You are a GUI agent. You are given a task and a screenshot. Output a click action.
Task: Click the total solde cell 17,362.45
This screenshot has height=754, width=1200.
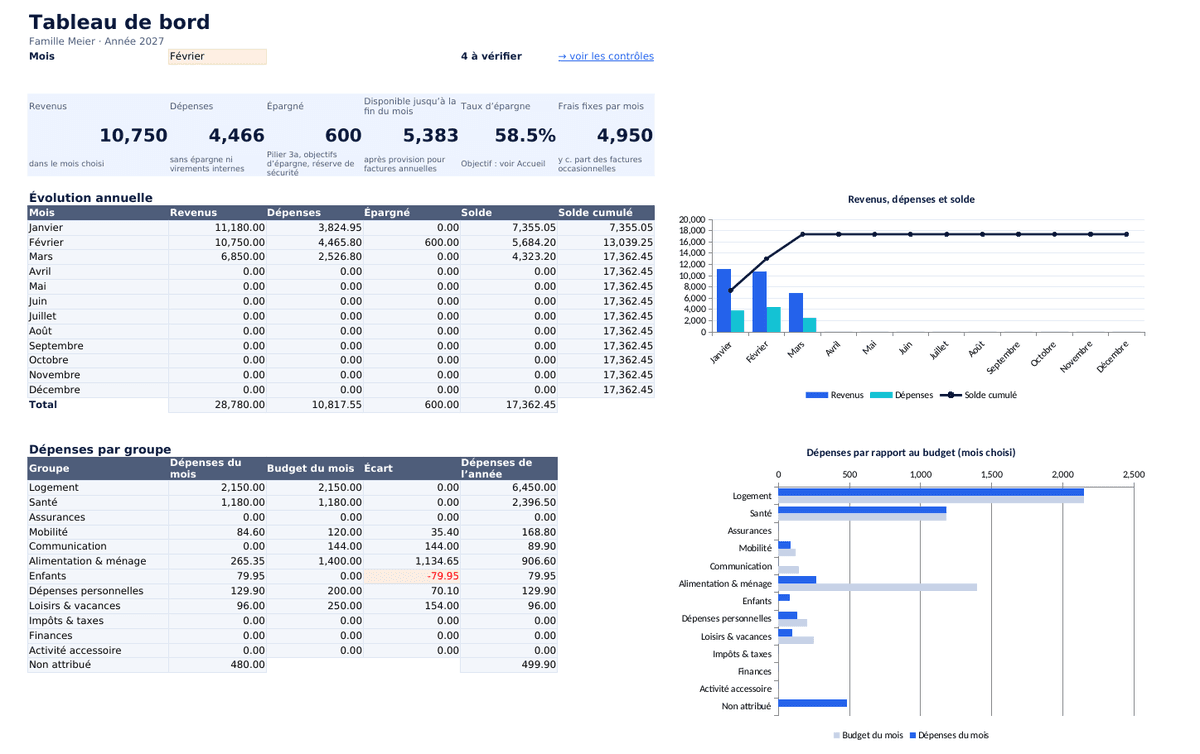click(x=508, y=405)
